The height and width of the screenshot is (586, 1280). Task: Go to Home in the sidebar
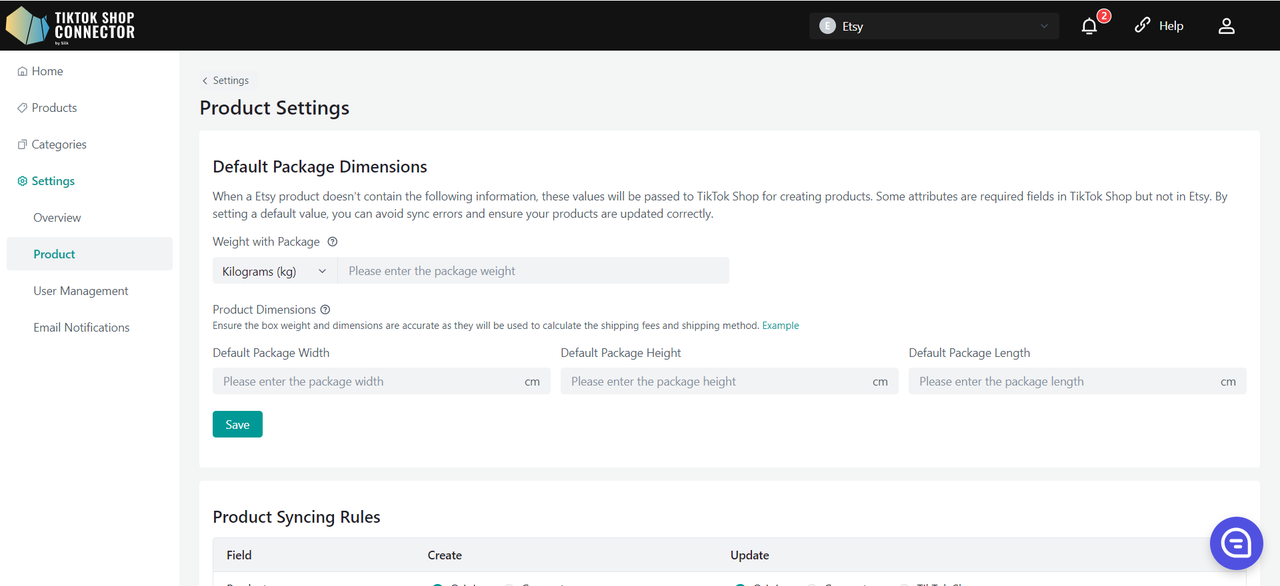40,71
